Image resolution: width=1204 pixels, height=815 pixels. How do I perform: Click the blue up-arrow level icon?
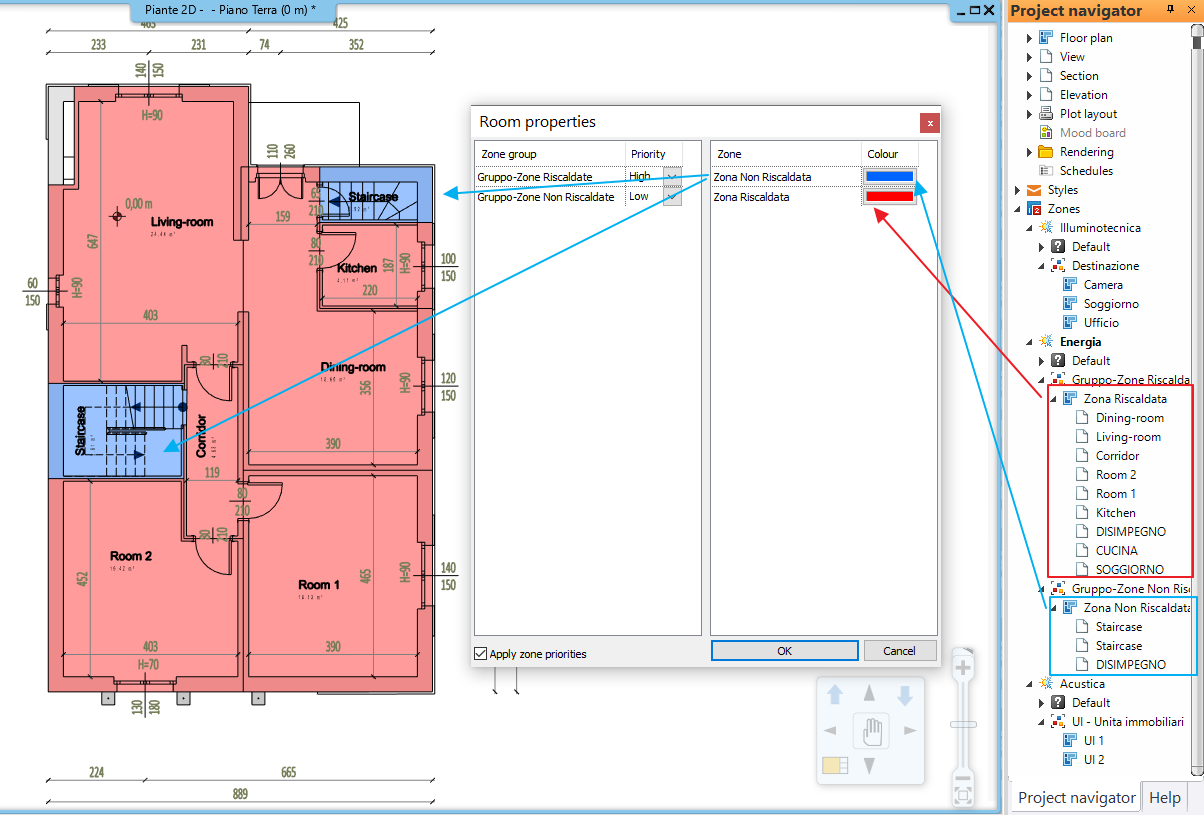[836, 695]
